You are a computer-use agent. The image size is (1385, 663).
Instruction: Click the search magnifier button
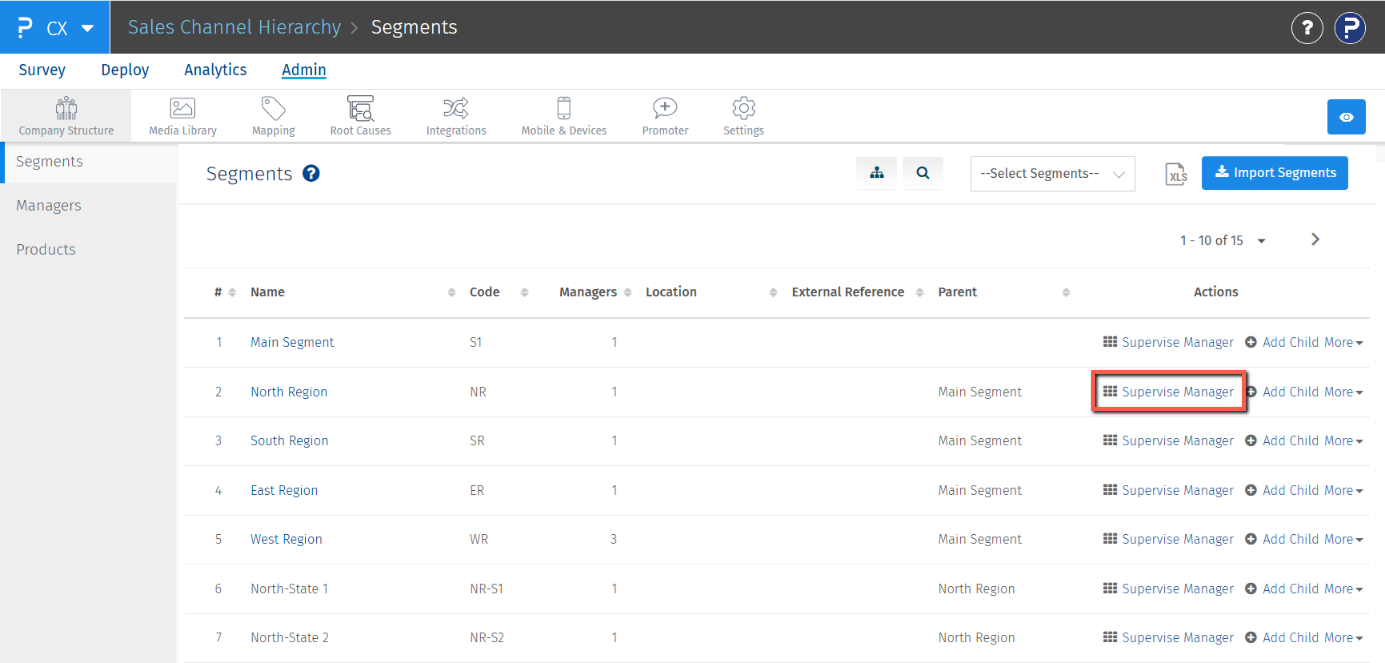tap(923, 173)
